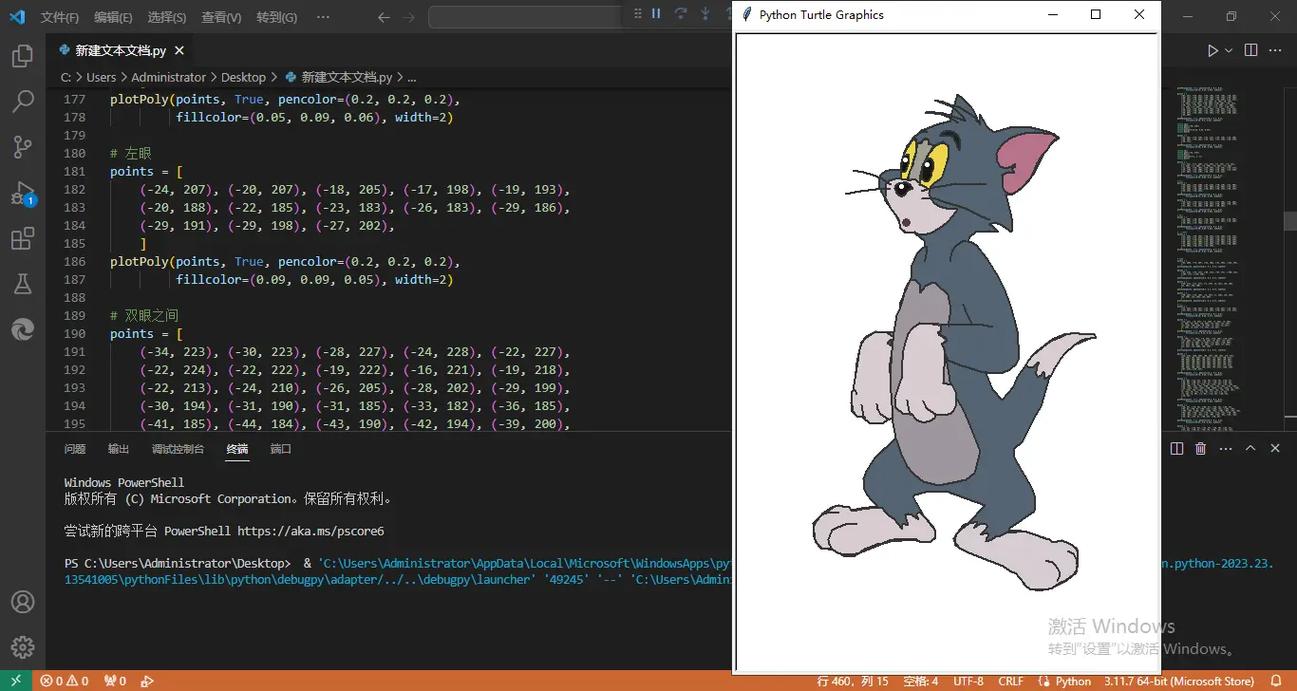This screenshot has width=1297, height=691.
Task: Switch to the 输出 panel tab
Action: (118, 449)
